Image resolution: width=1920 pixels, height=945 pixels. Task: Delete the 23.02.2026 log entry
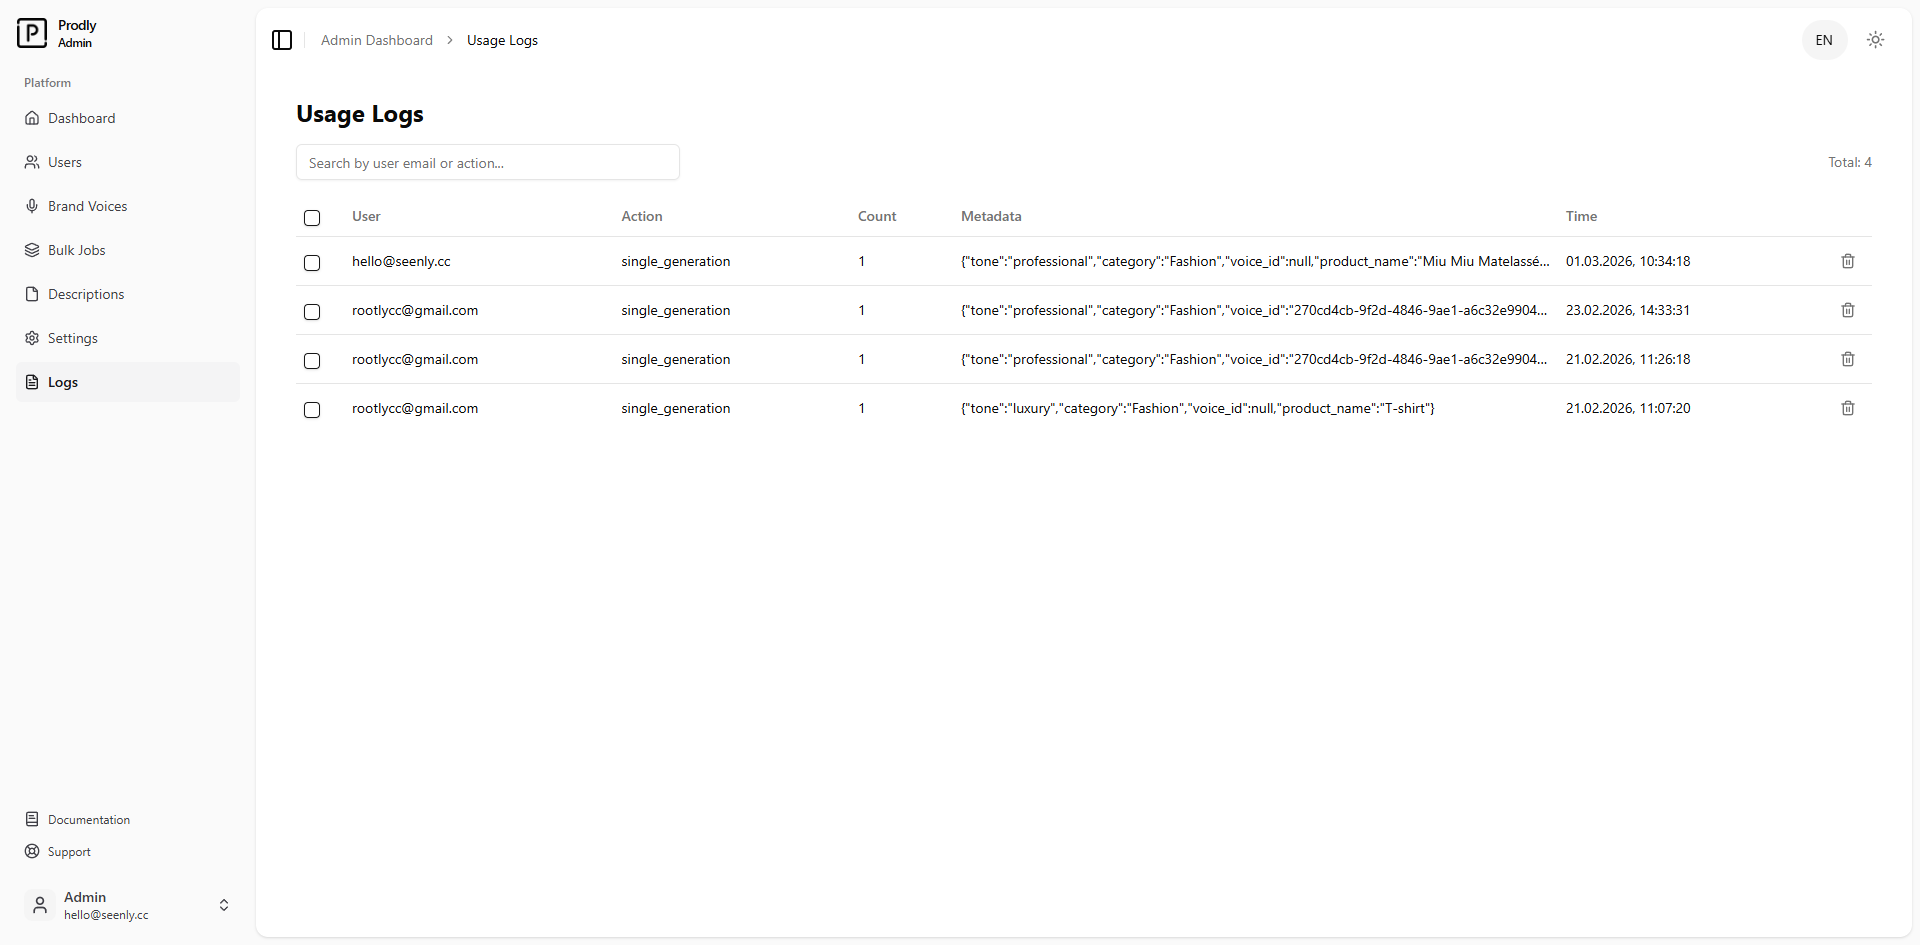[1847, 310]
